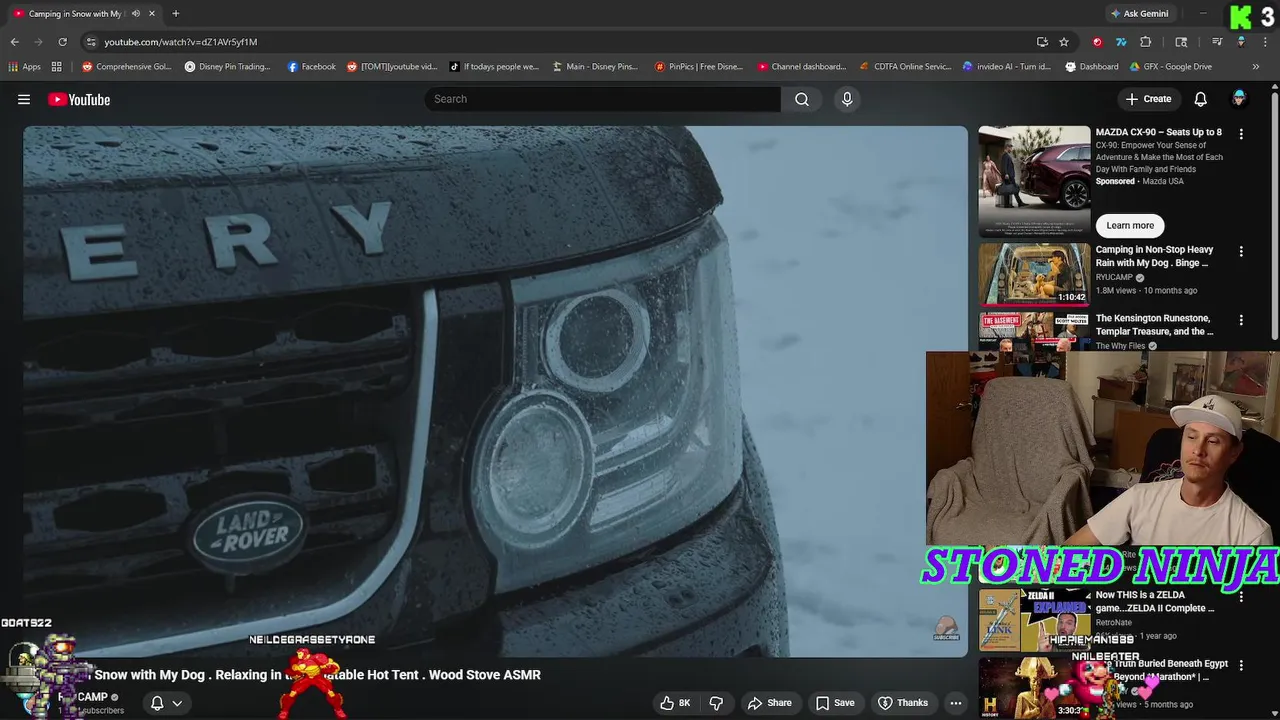Screen dimensions: 1280x720
Task: Click the Sponsored Mazda USA label
Action: click(x=1139, y=182)
